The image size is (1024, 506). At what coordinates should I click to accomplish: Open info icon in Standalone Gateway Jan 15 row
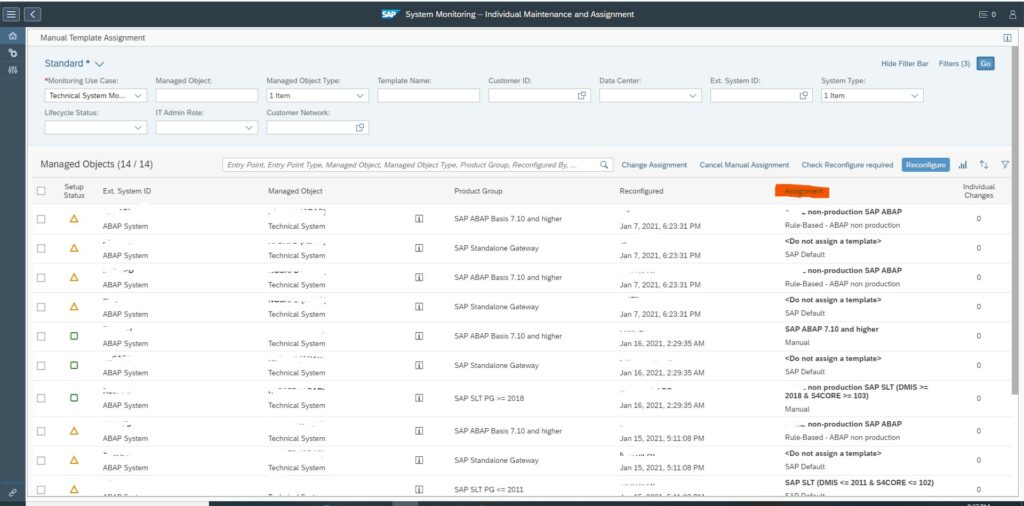419,460
